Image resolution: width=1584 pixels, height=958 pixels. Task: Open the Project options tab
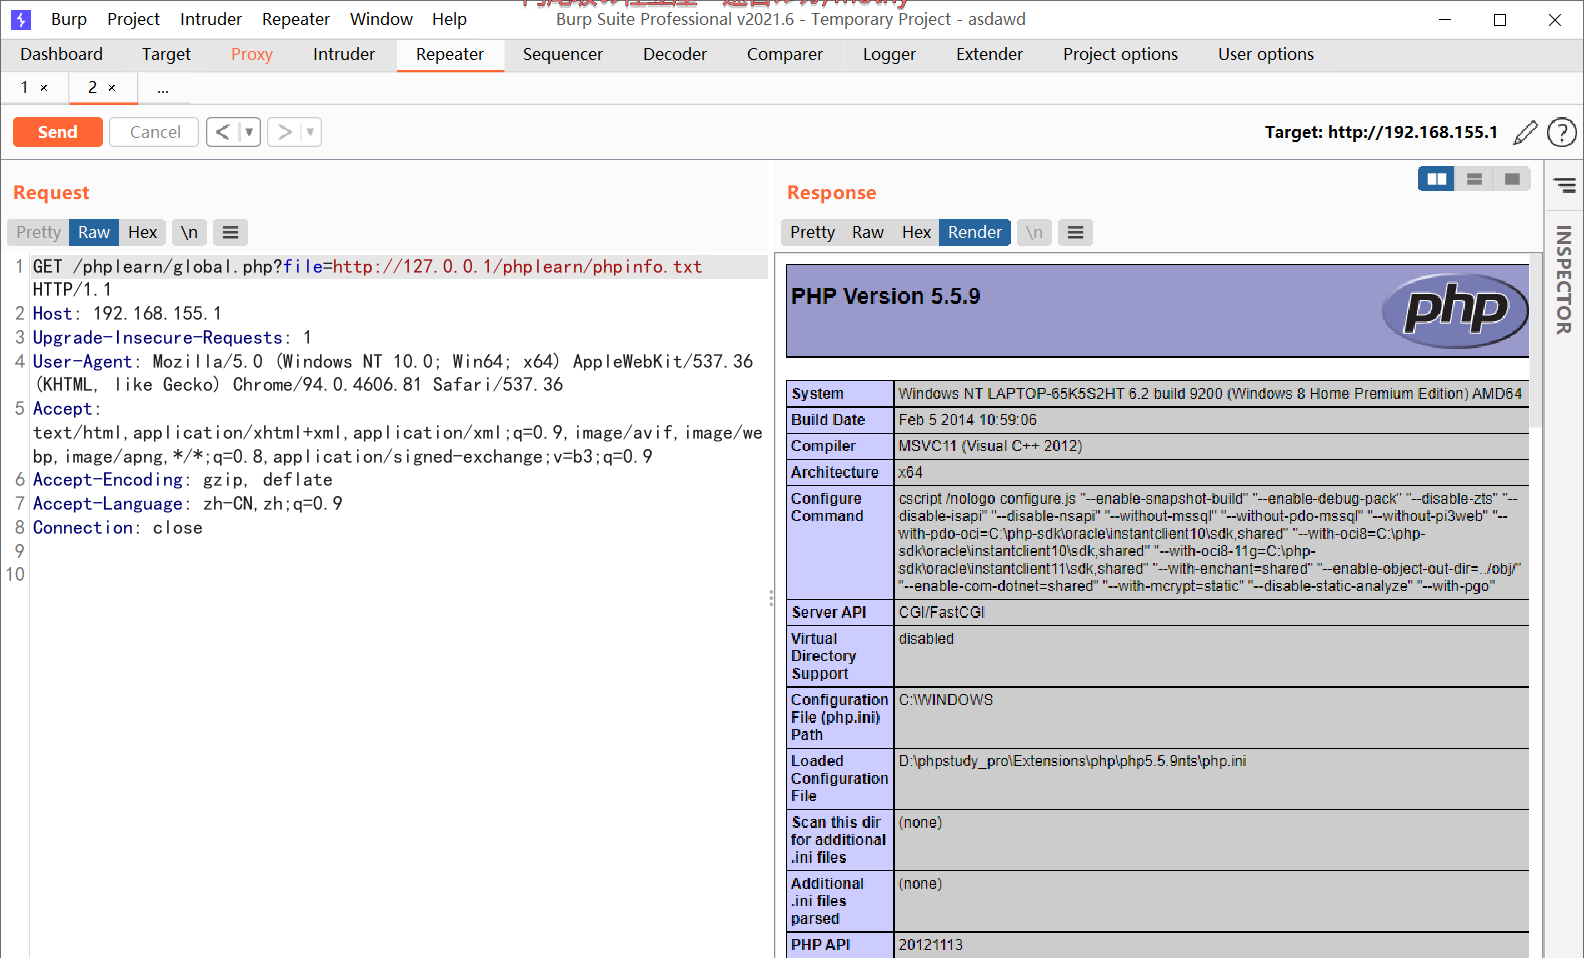pos(1120,54)
